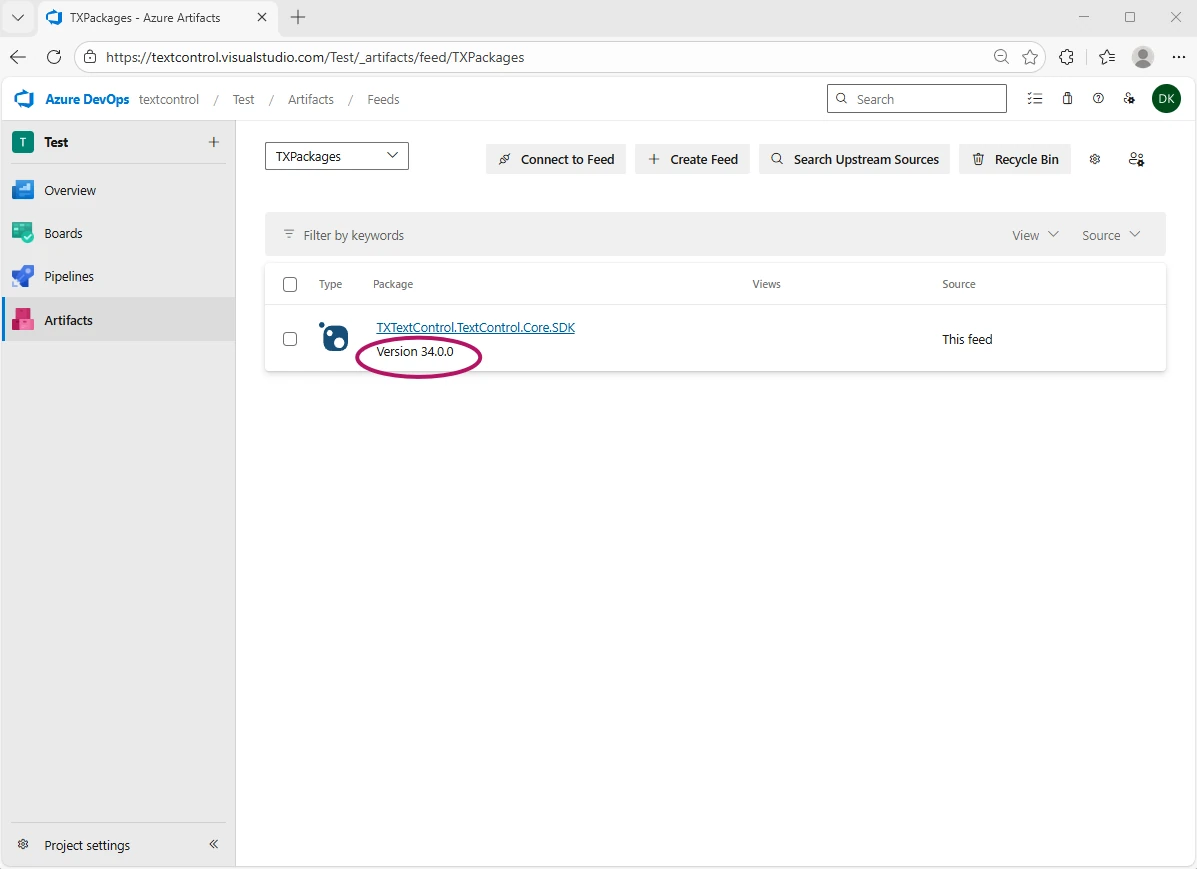Open Azure DevOps help menu
The width and height of the screenshot is (1197, 869).
[x=1098, y=98]
